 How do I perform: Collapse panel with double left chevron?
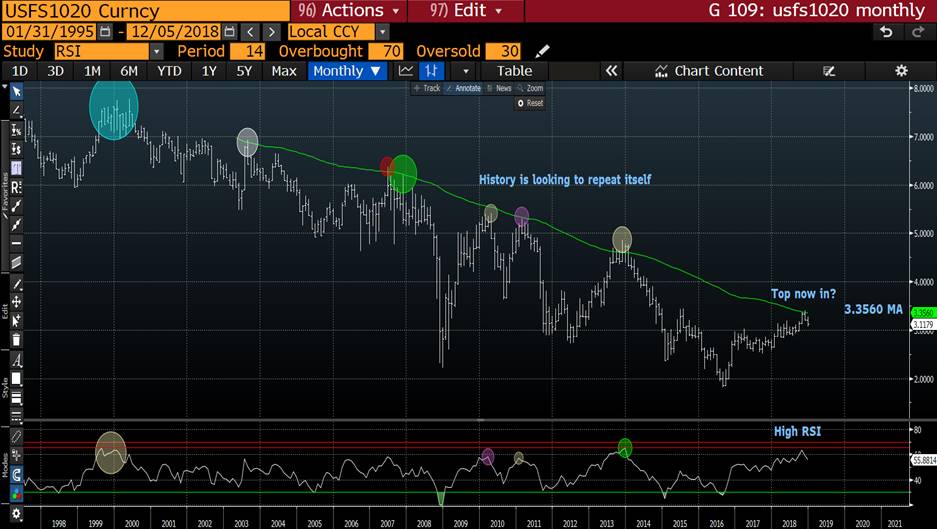click(x=611, y=71)
